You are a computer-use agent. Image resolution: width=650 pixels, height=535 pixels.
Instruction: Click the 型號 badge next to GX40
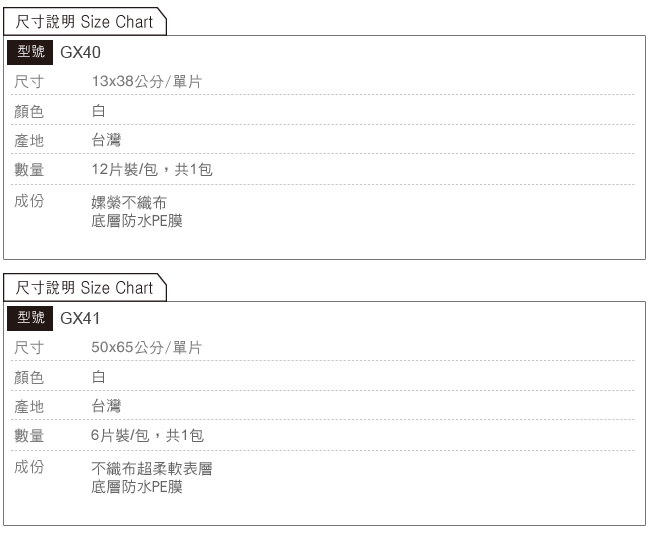[30, 52]
